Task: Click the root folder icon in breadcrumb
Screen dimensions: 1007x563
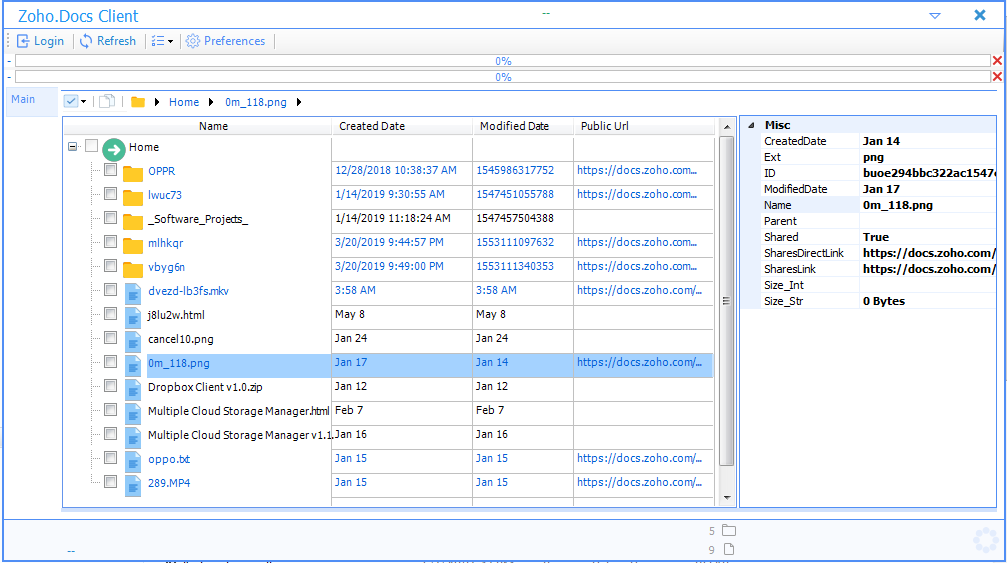Action: pyautogui.click(x=137, y=102)
